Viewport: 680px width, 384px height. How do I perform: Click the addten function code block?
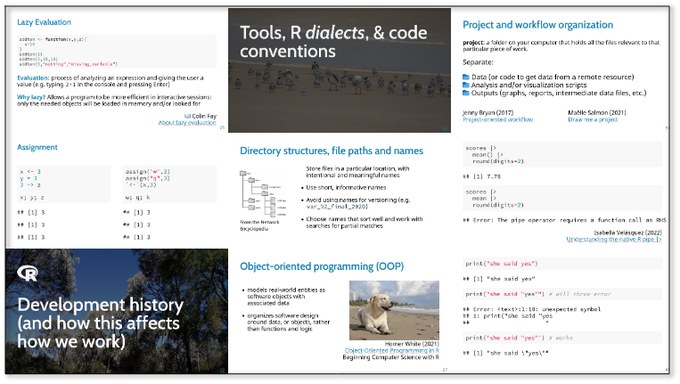[x=117, y=52]
